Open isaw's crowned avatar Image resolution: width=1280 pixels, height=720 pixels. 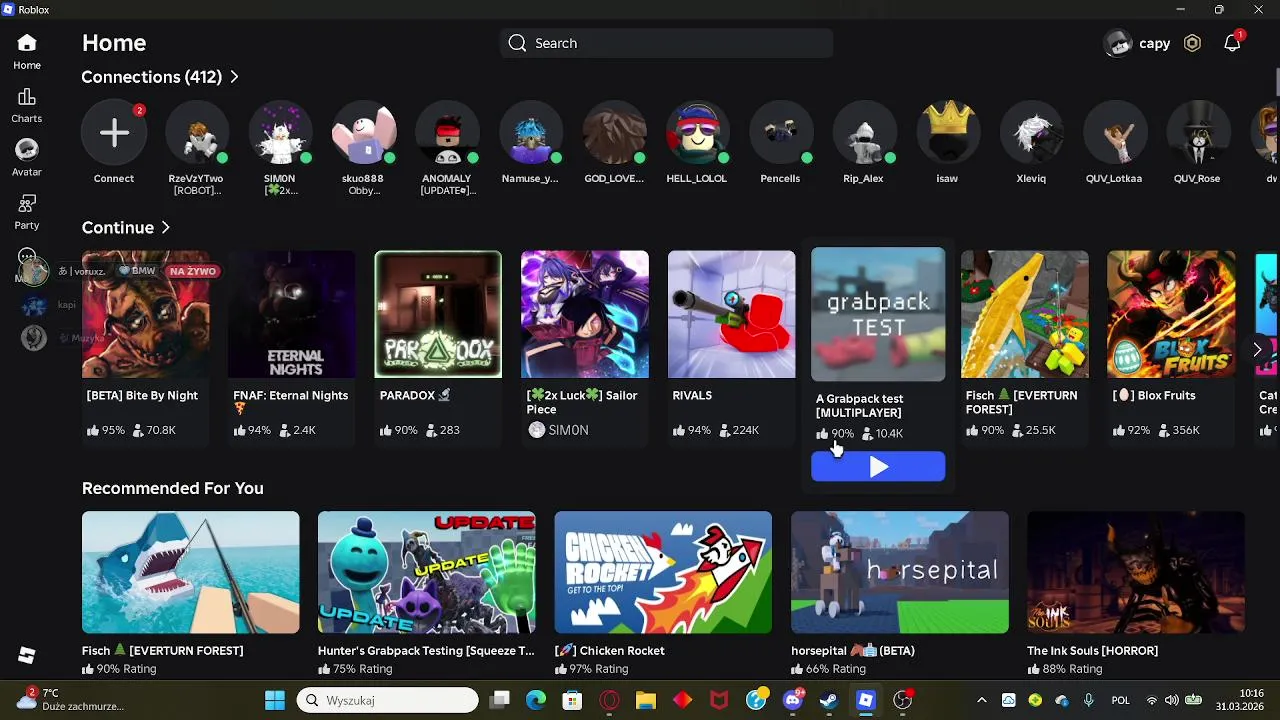pos(947,133)
